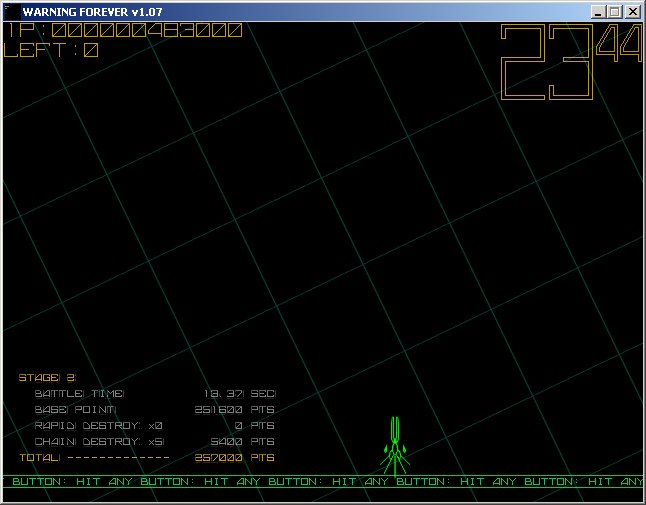The width and height of the screenshot is (646, 505).
Task: Click the 251600 PTS base point value
Action: [x=234, y=410]
